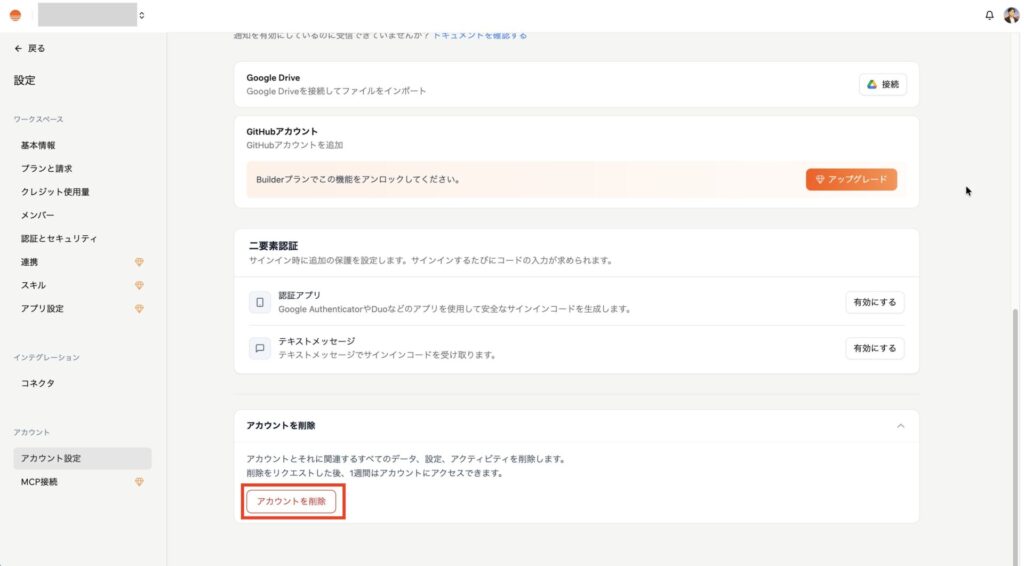This screenshot has width=1024, height=566.
Task: Click the テキストメッセージ chat bubble icon
Action: [260, 348]
